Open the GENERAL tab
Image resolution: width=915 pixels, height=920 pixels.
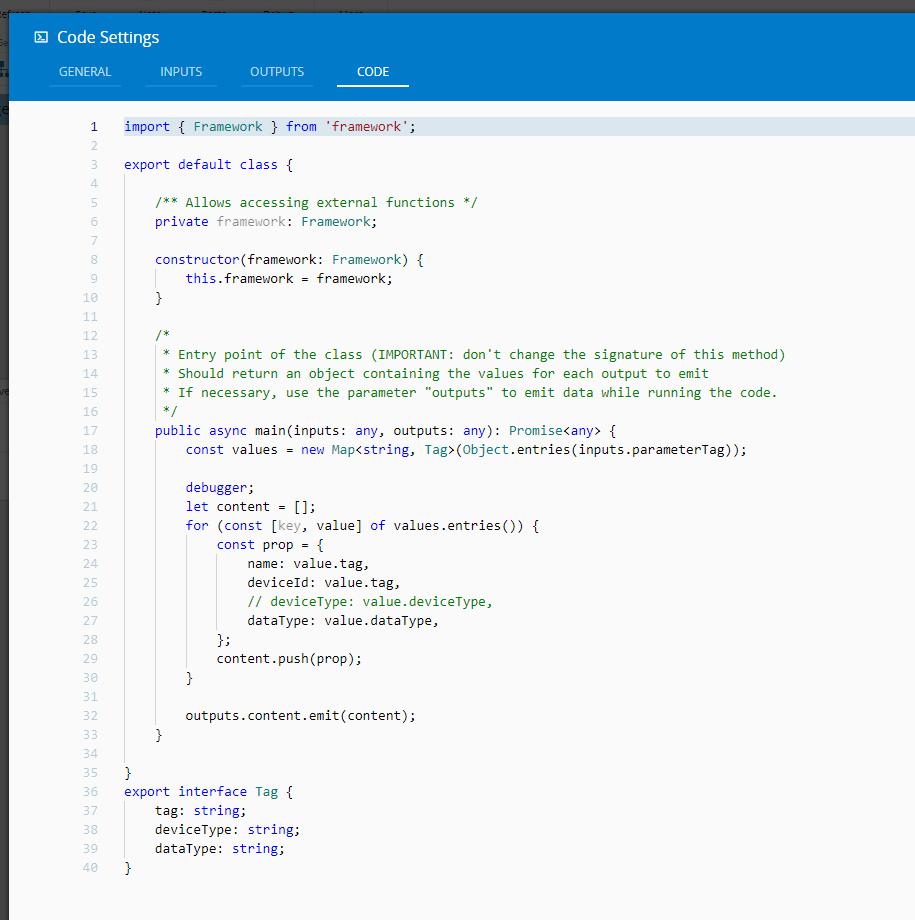point(85,72)
